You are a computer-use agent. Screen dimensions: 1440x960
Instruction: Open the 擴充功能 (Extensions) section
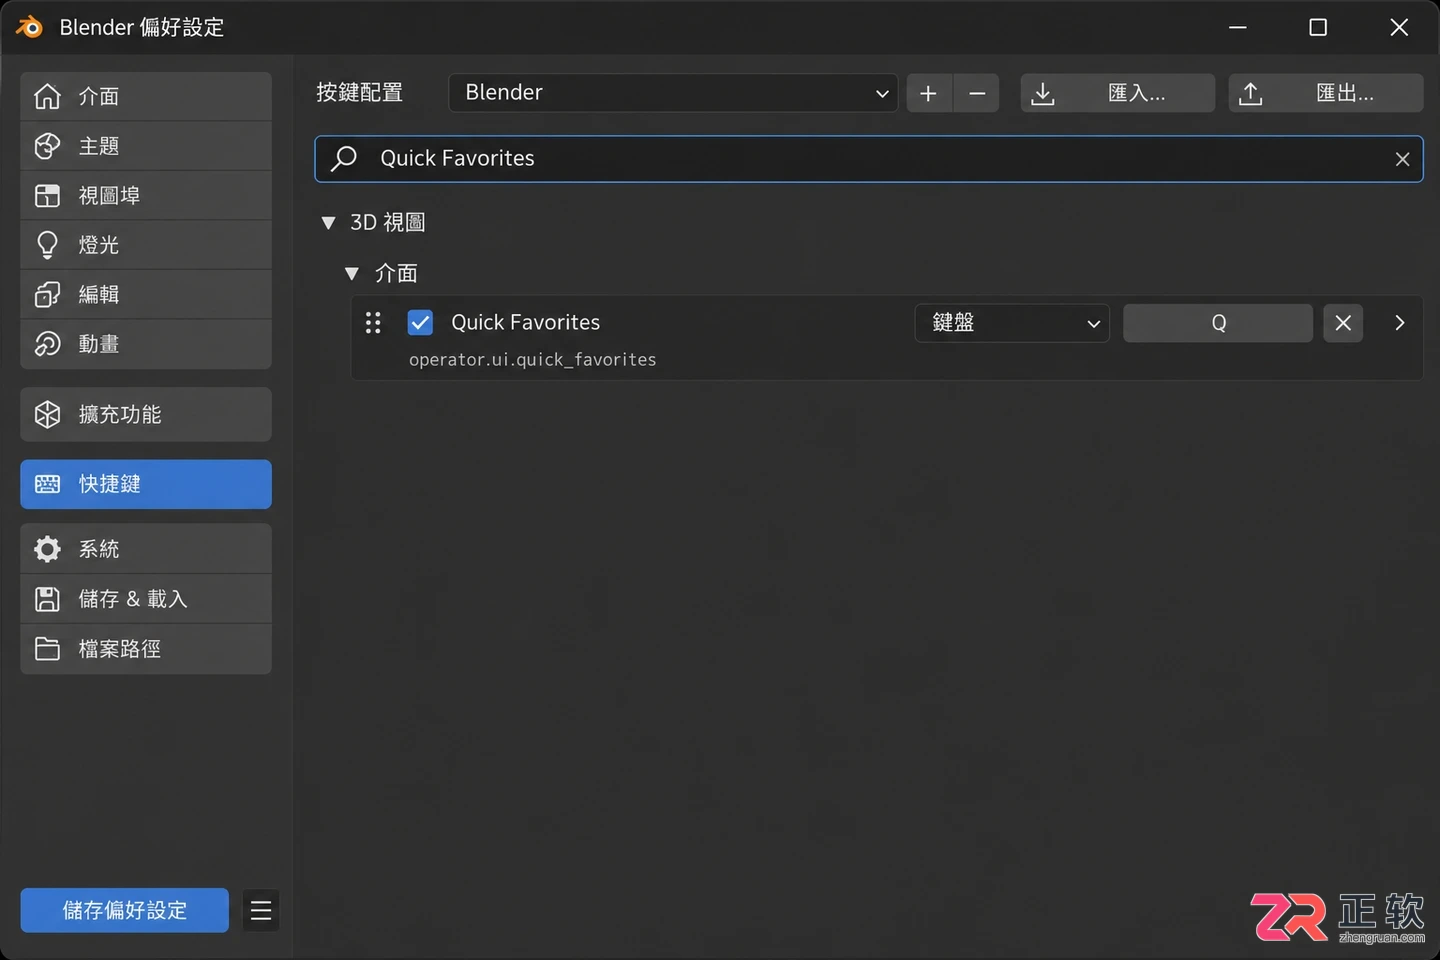(146, 414)
